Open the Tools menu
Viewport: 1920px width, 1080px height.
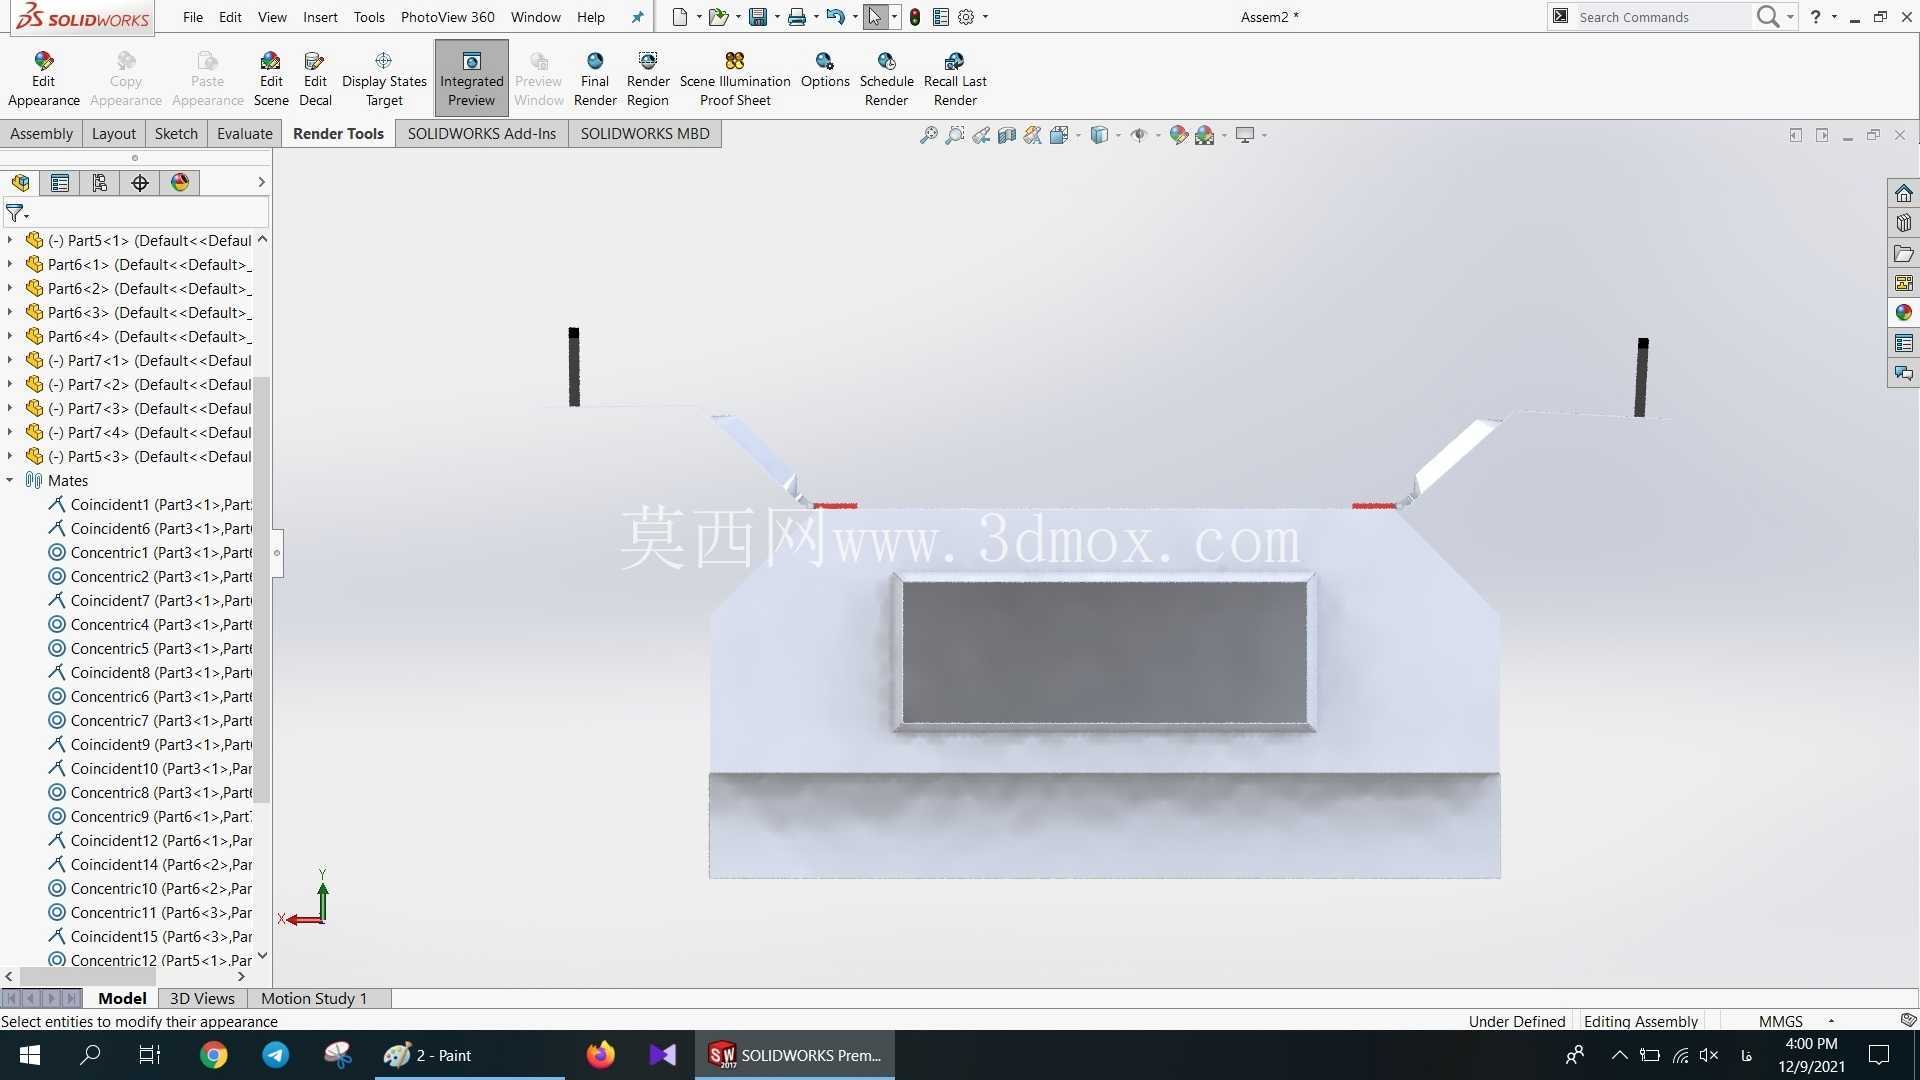click(x=369, y=17)
